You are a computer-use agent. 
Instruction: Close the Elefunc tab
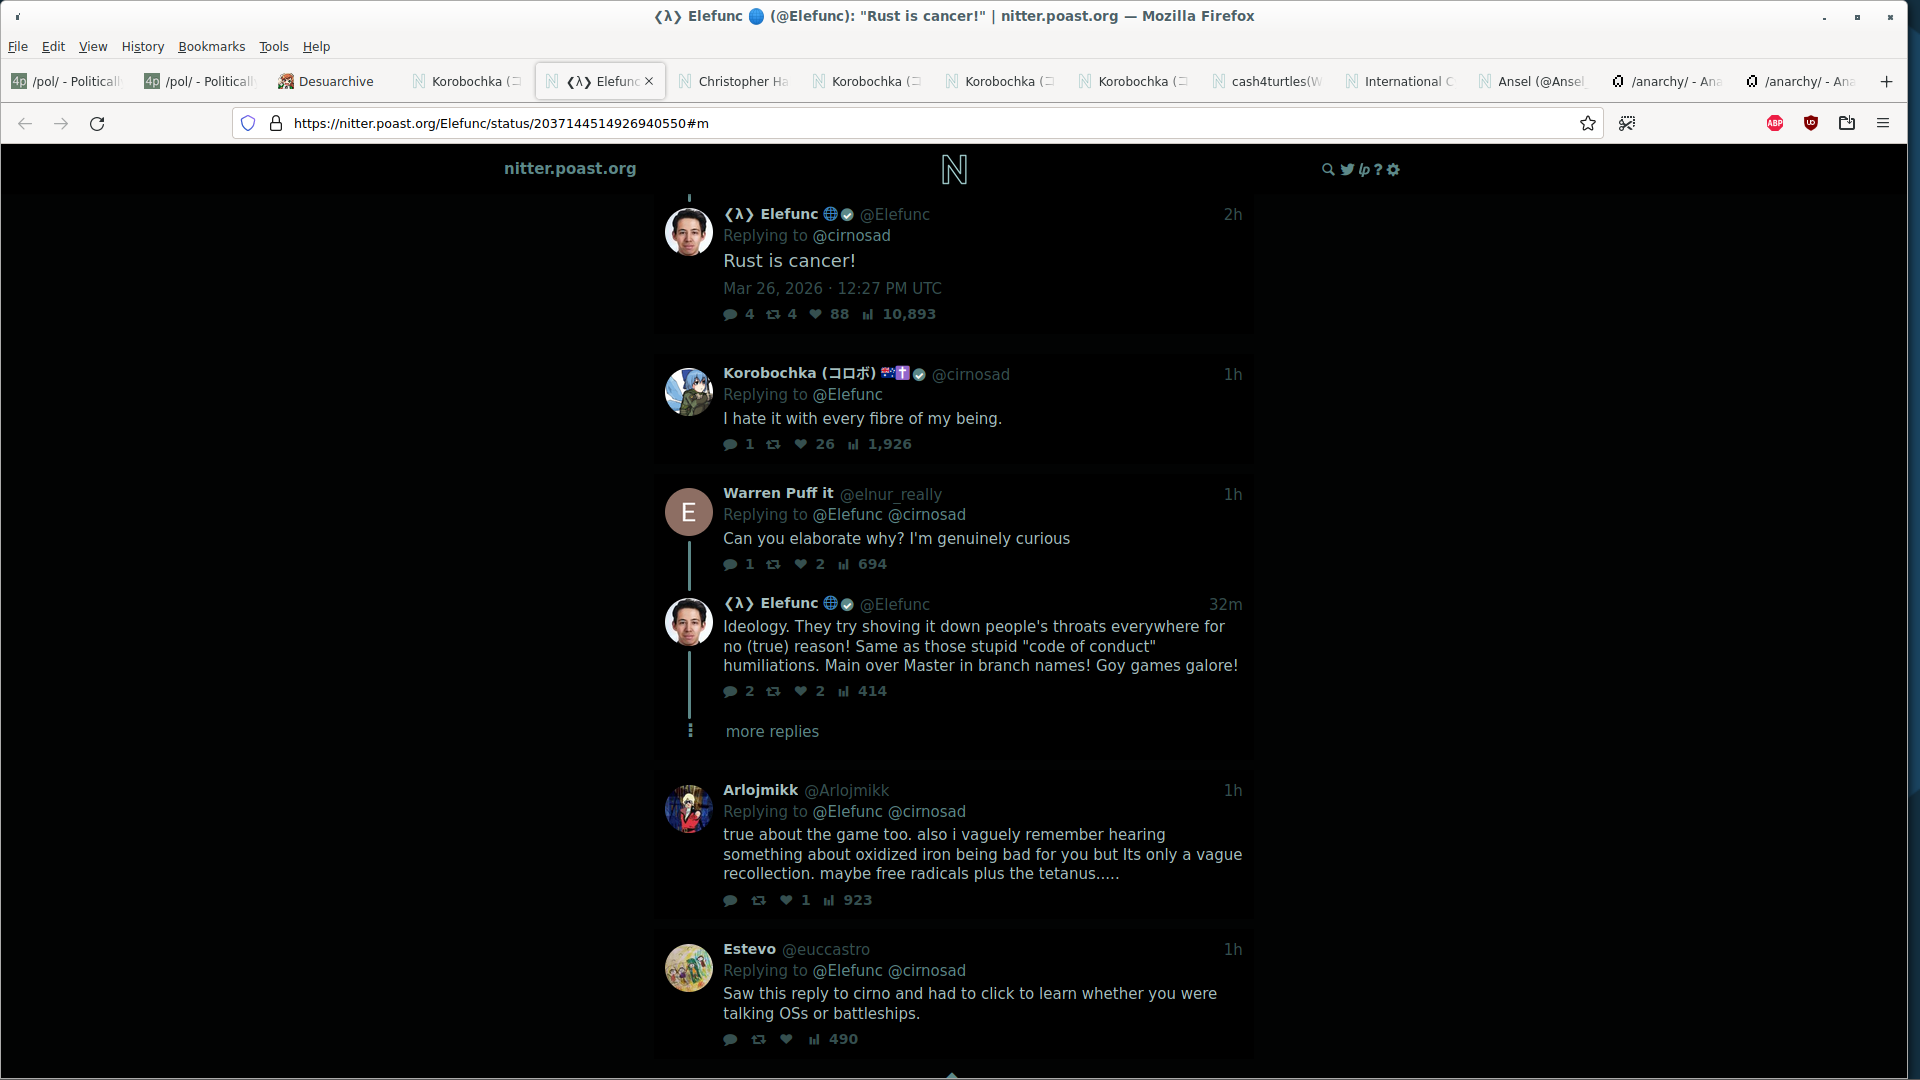tap(649, 82)
